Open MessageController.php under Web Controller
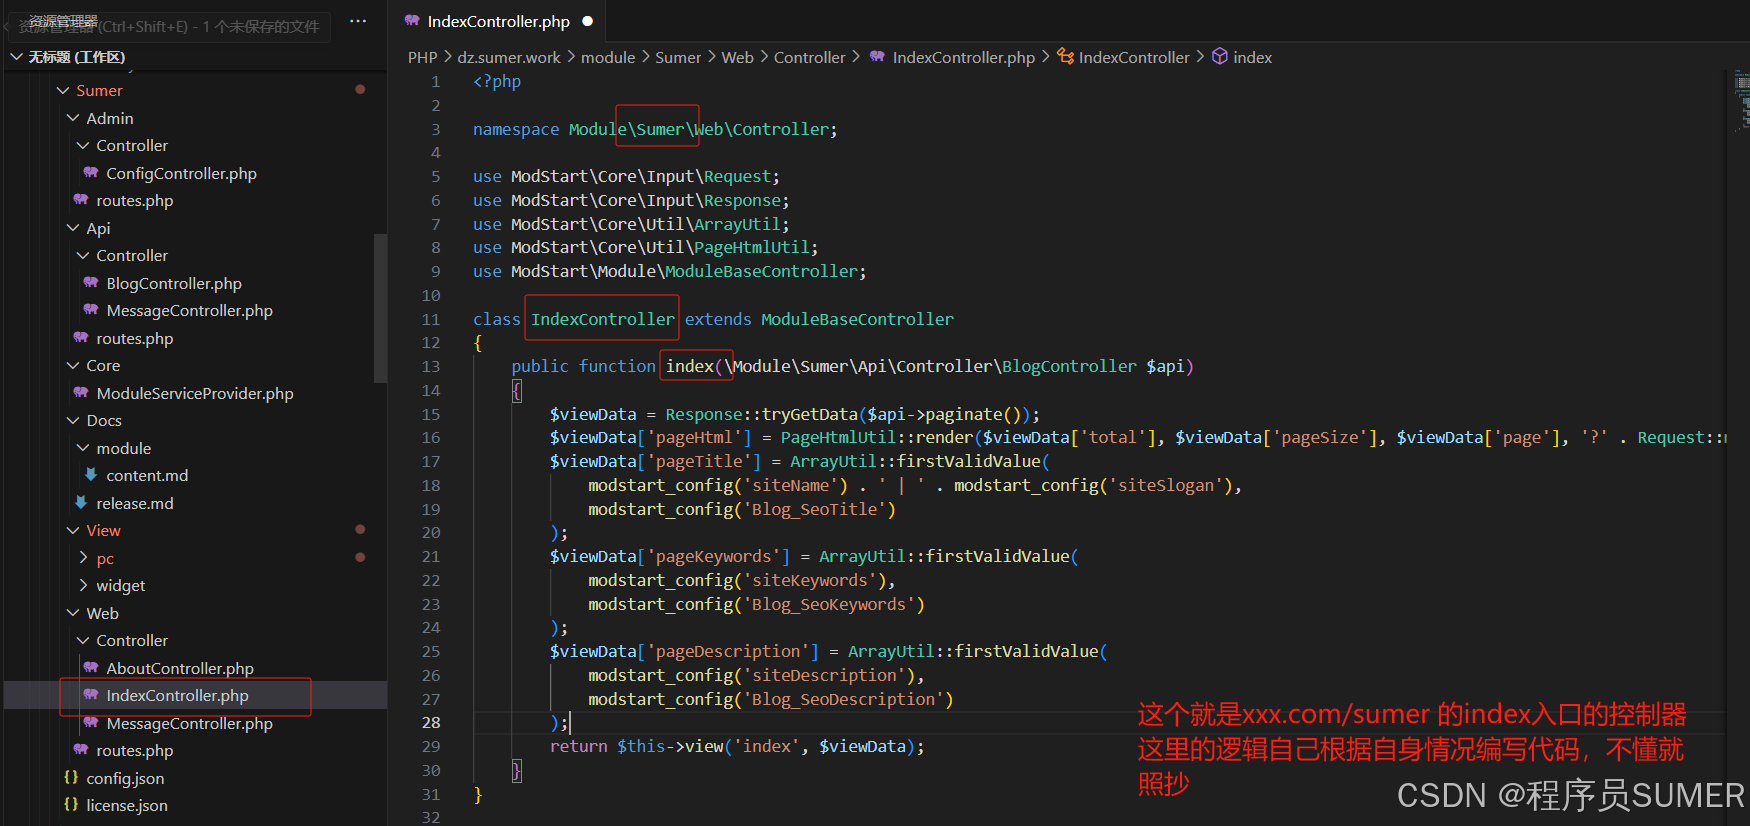The width and height of the screenshot is (1750, 826). (x=189, y=723)
